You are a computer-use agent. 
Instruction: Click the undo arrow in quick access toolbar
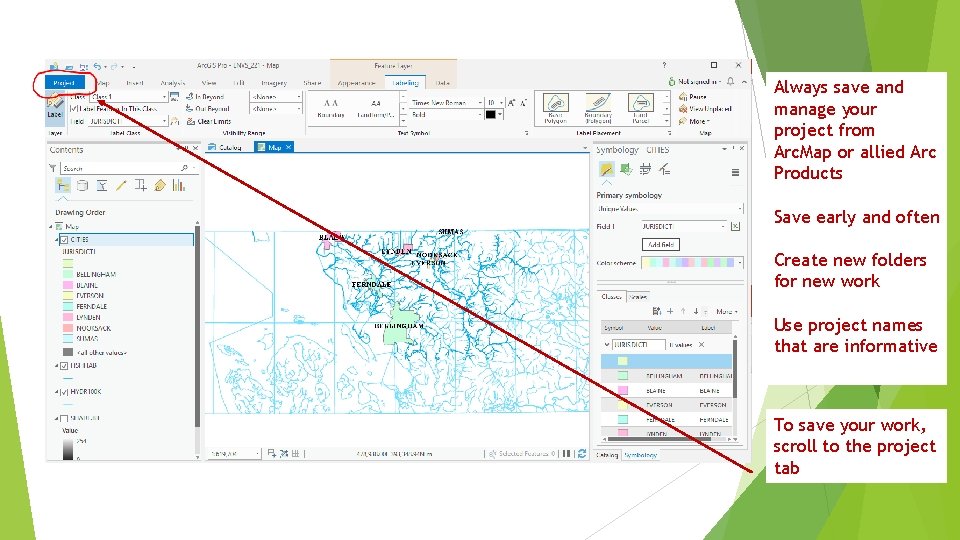pyautogui.click(x=97, y=66)
